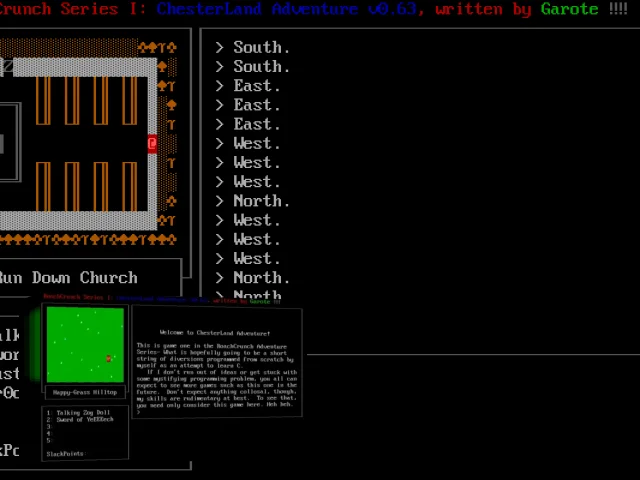Click empty inventory slot 3

click(x=49, y=427)
